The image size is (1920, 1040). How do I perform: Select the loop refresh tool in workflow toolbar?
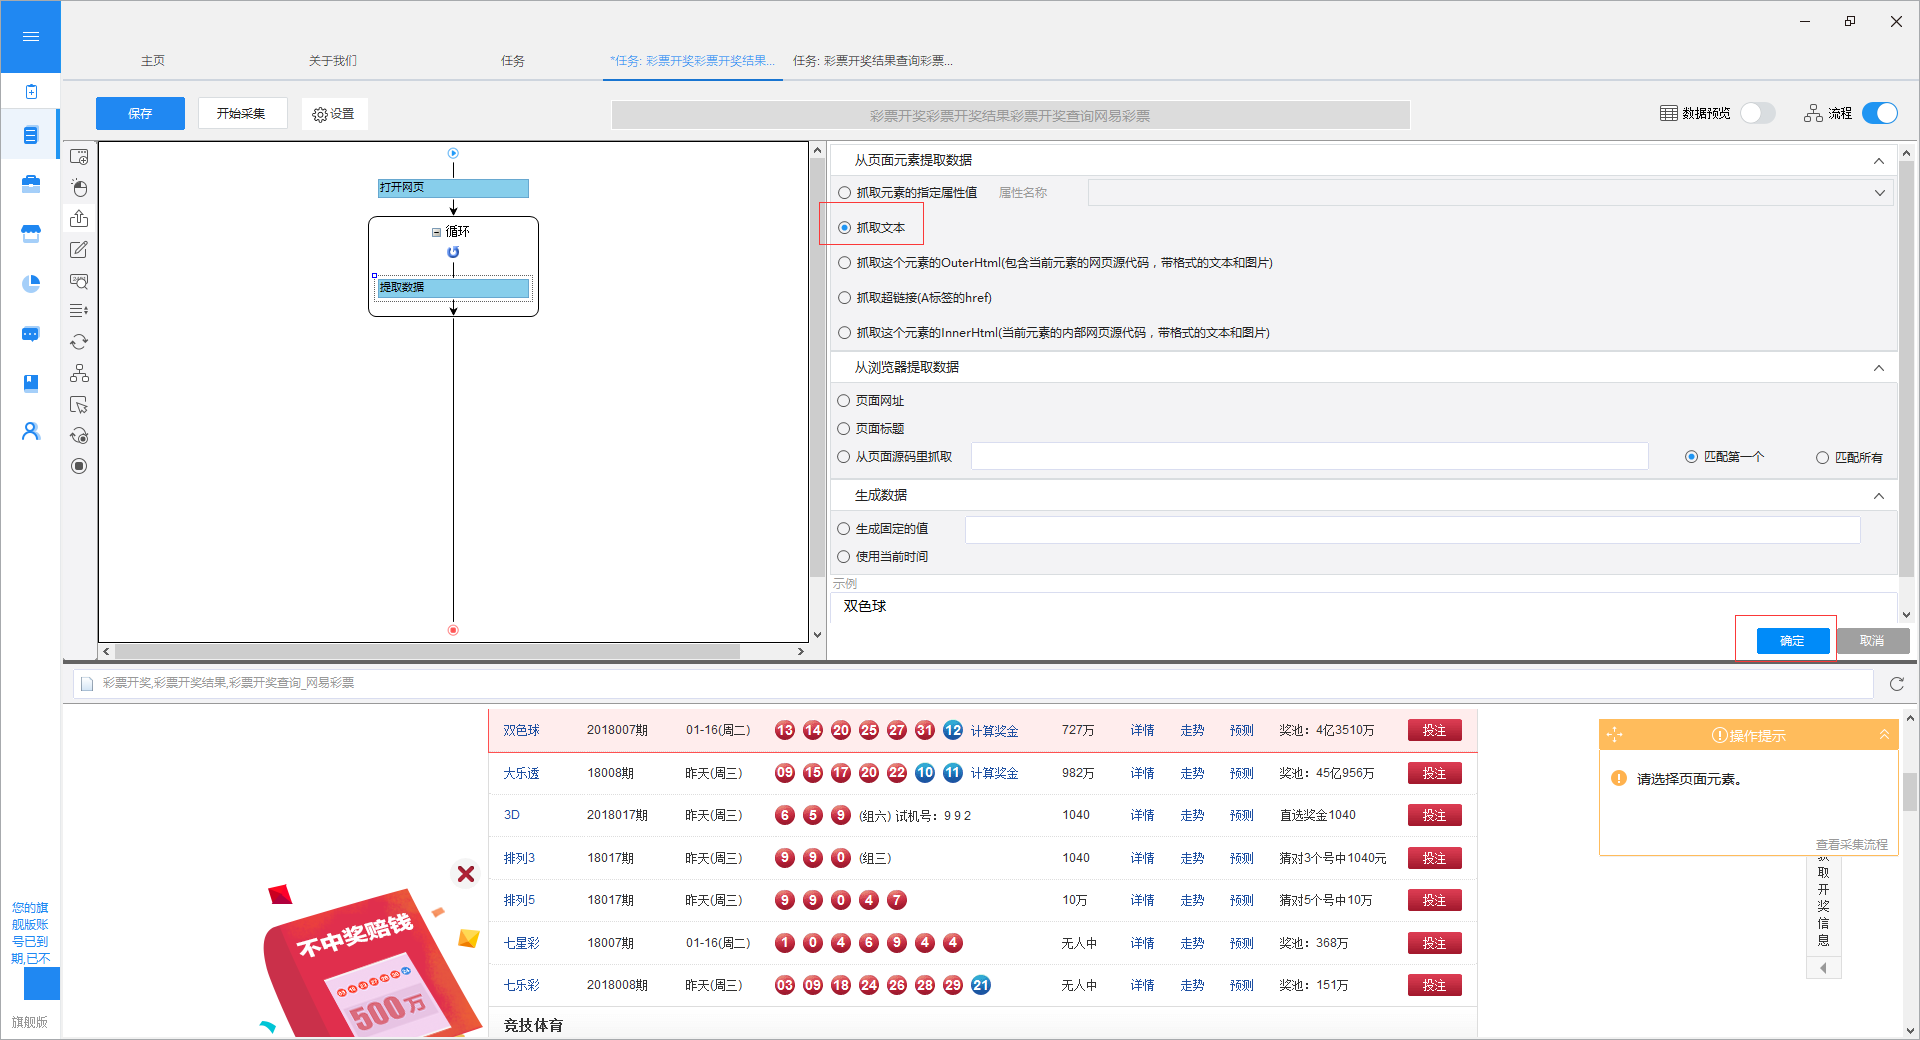(79, 342)
